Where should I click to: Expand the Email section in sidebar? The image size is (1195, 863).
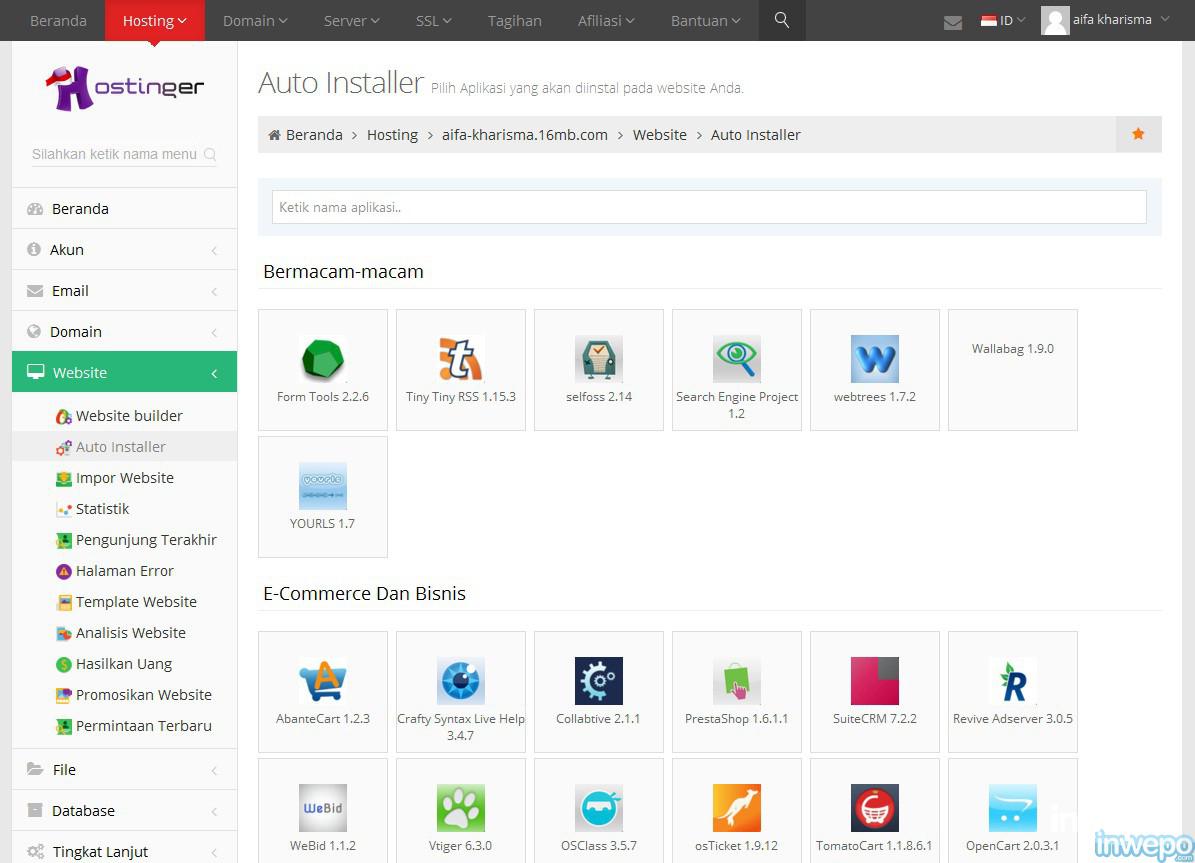point(124,291)
